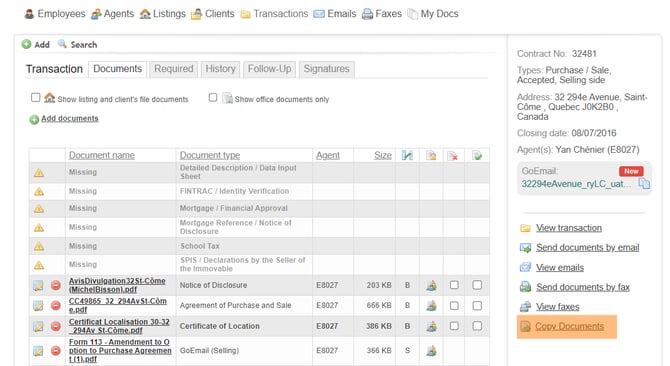Click Send documents by email link
670x366 pixels.
[588, 248]
